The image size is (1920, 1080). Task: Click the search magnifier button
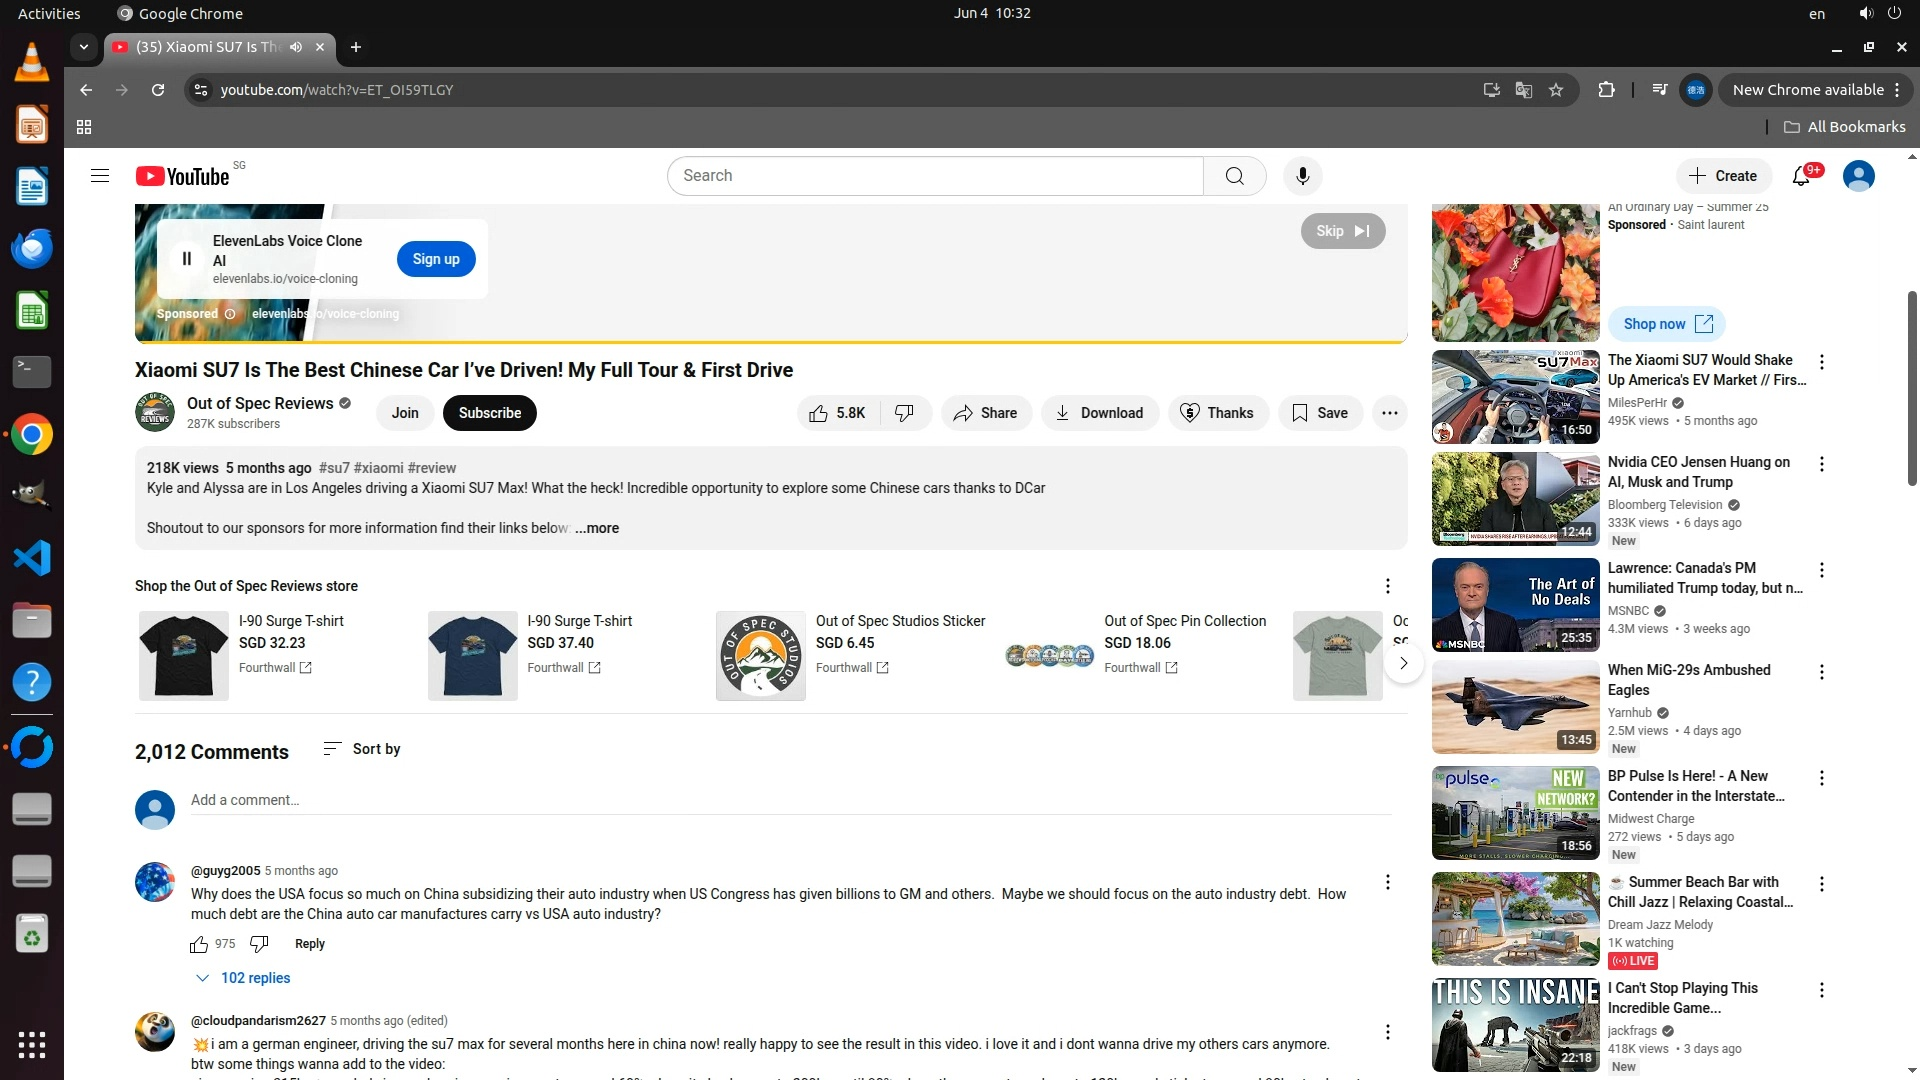(1234, 176)
